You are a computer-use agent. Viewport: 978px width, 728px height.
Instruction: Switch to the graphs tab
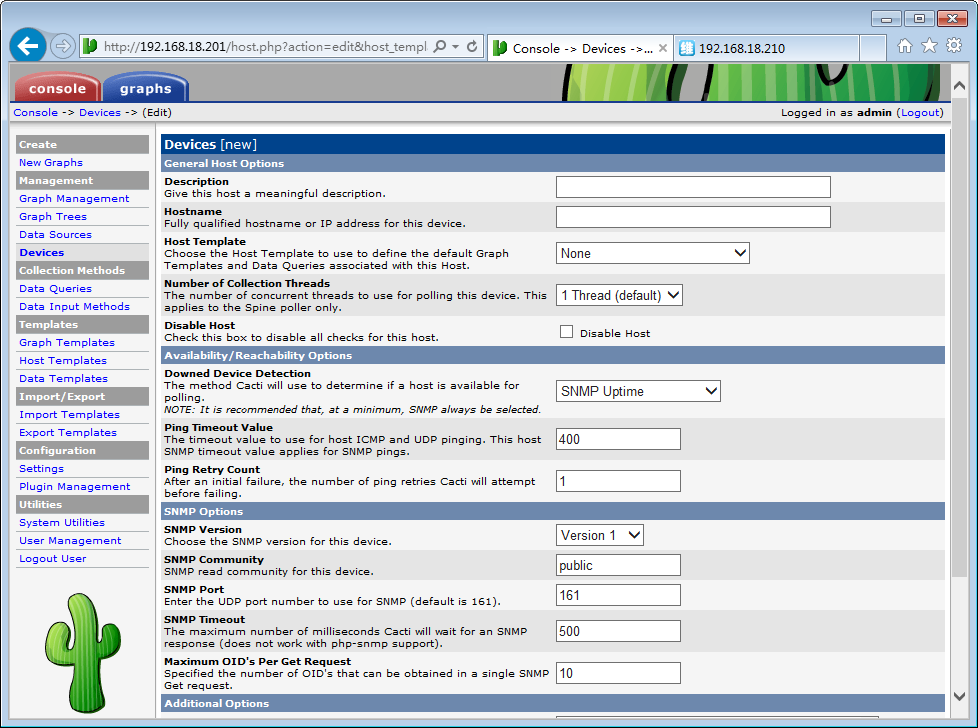[x=145, y=87]
